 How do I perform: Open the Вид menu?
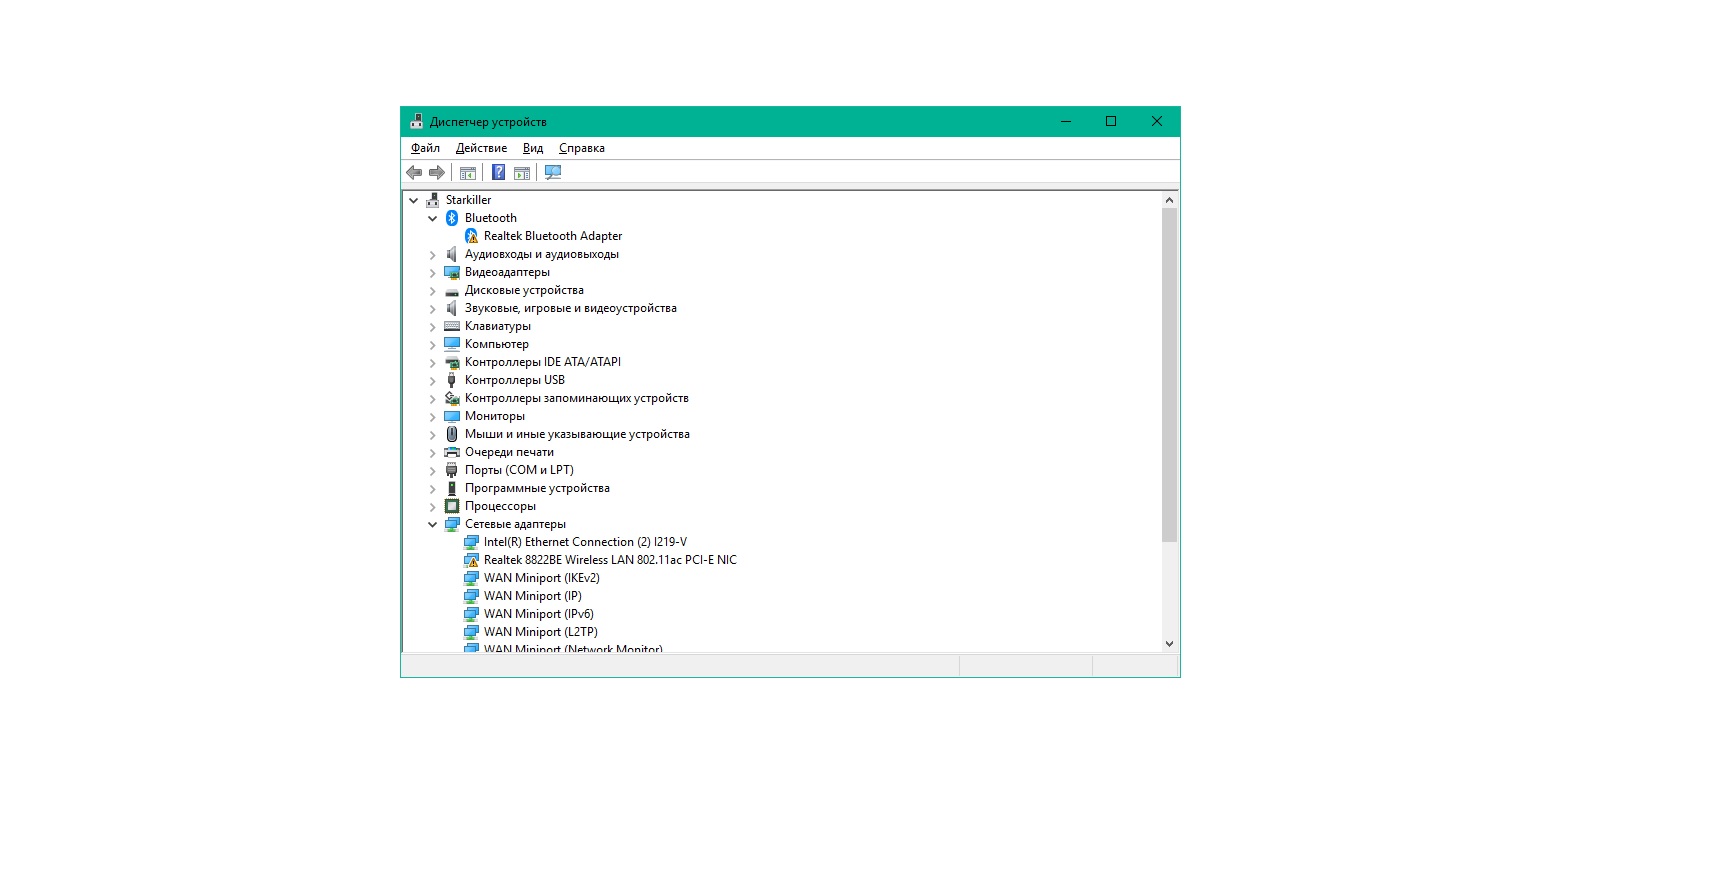pos(533,148)
